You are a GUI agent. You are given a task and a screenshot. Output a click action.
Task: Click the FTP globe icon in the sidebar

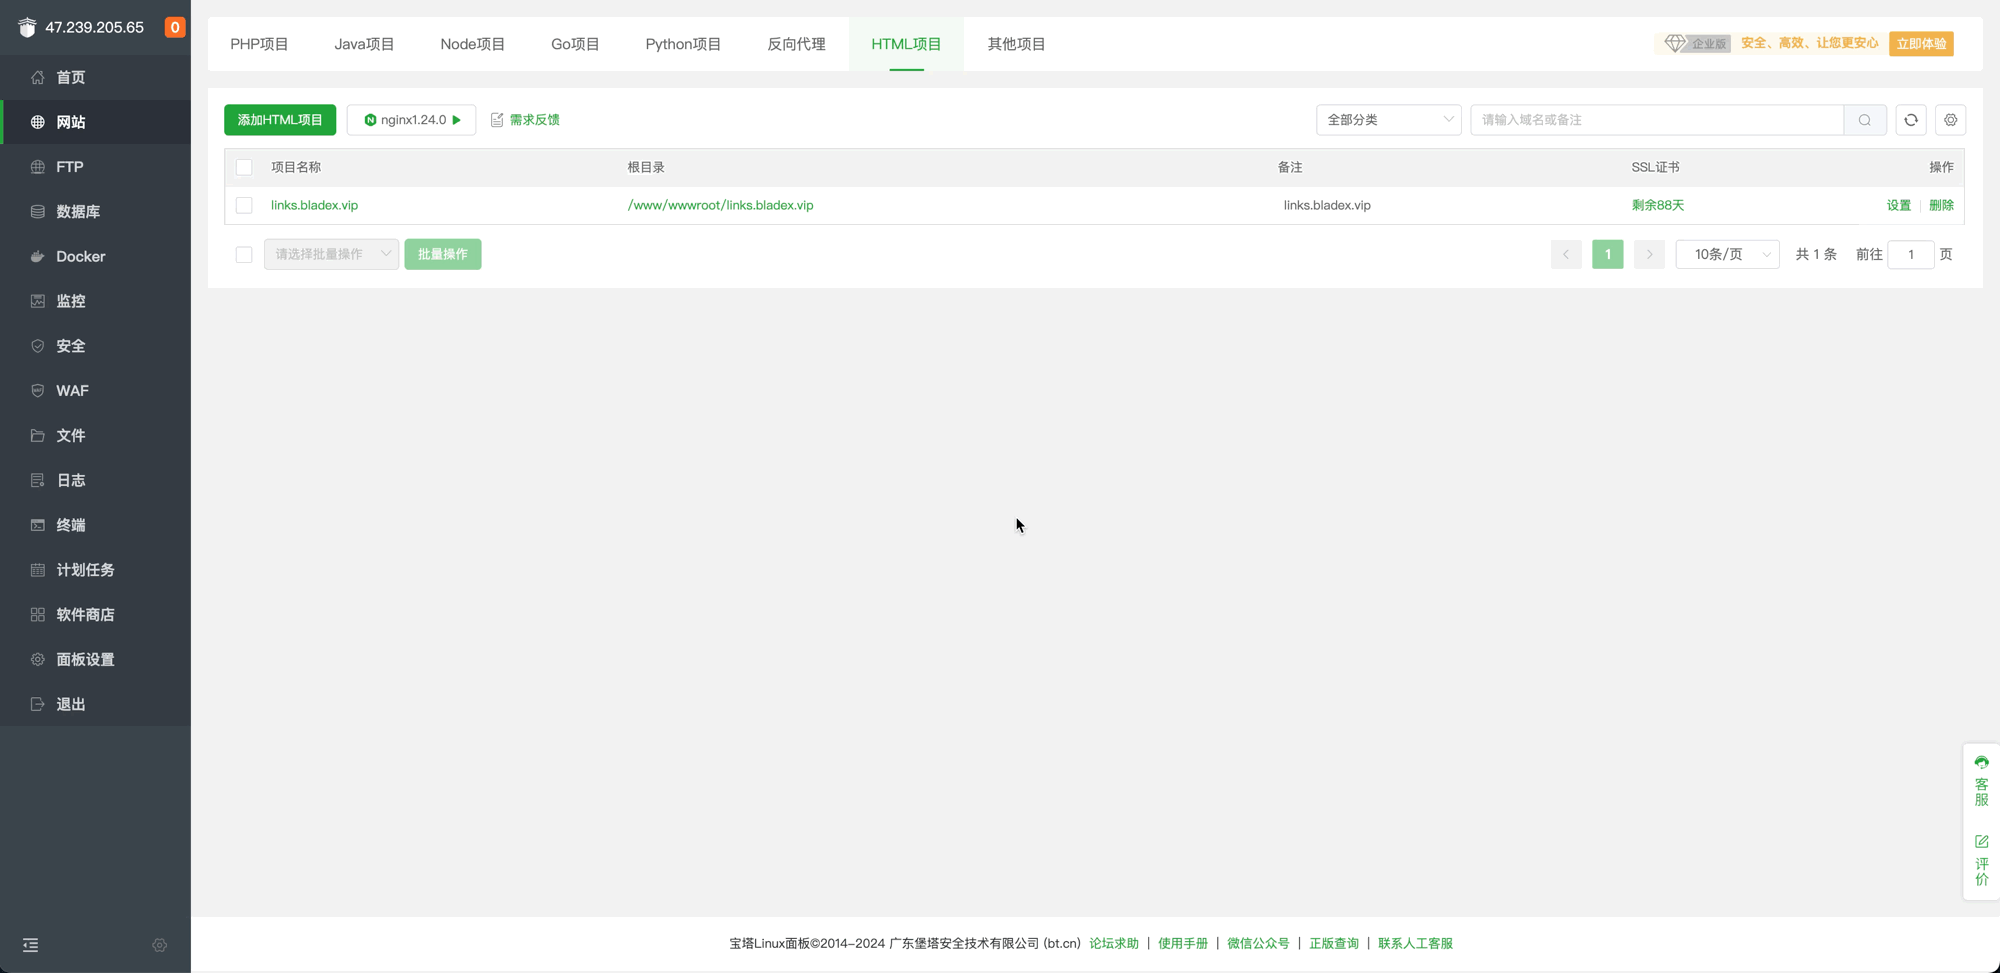click(x=37, y=167)
